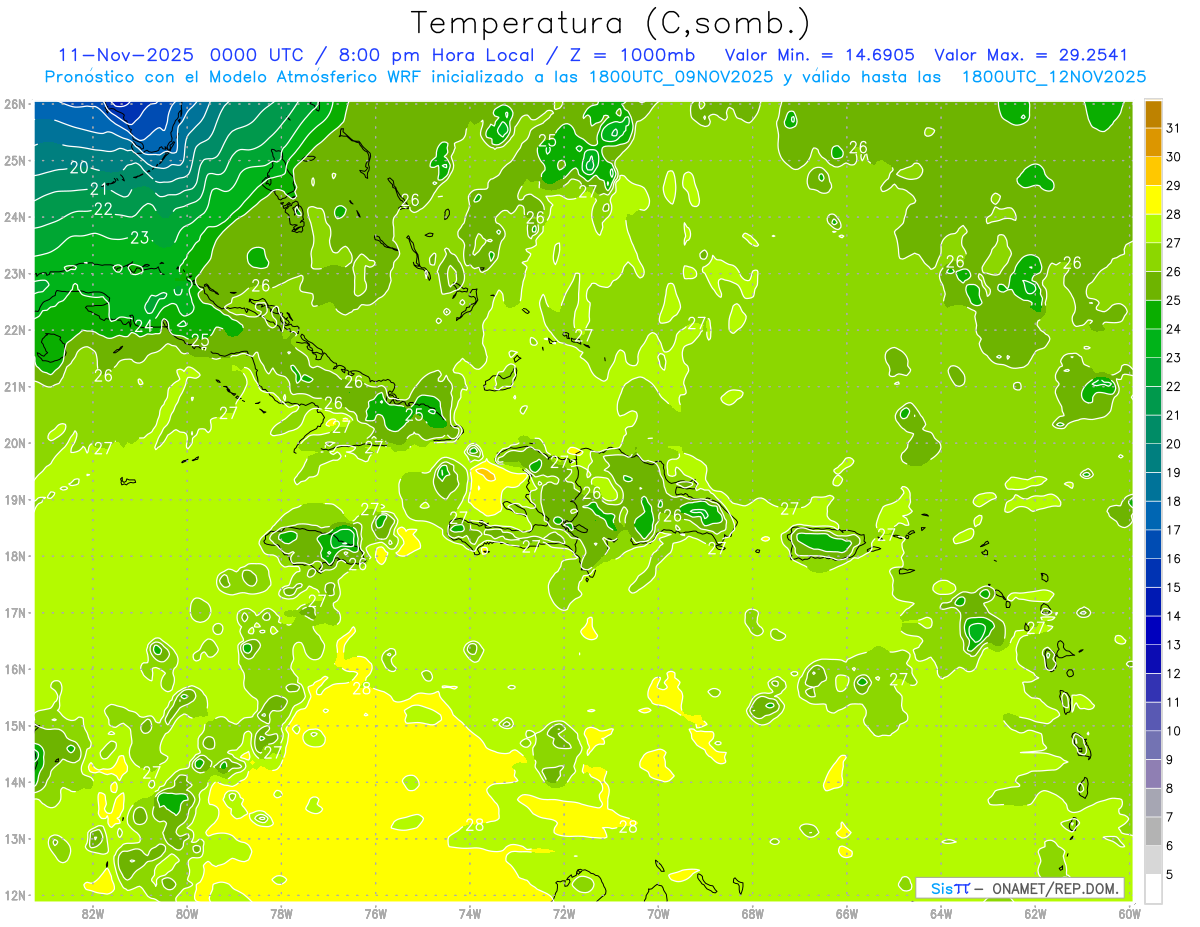The width and height of the screenshot is (1200, 927).
Task: Click the "16" value in the color legend
Action: (x=1174, y=558)
